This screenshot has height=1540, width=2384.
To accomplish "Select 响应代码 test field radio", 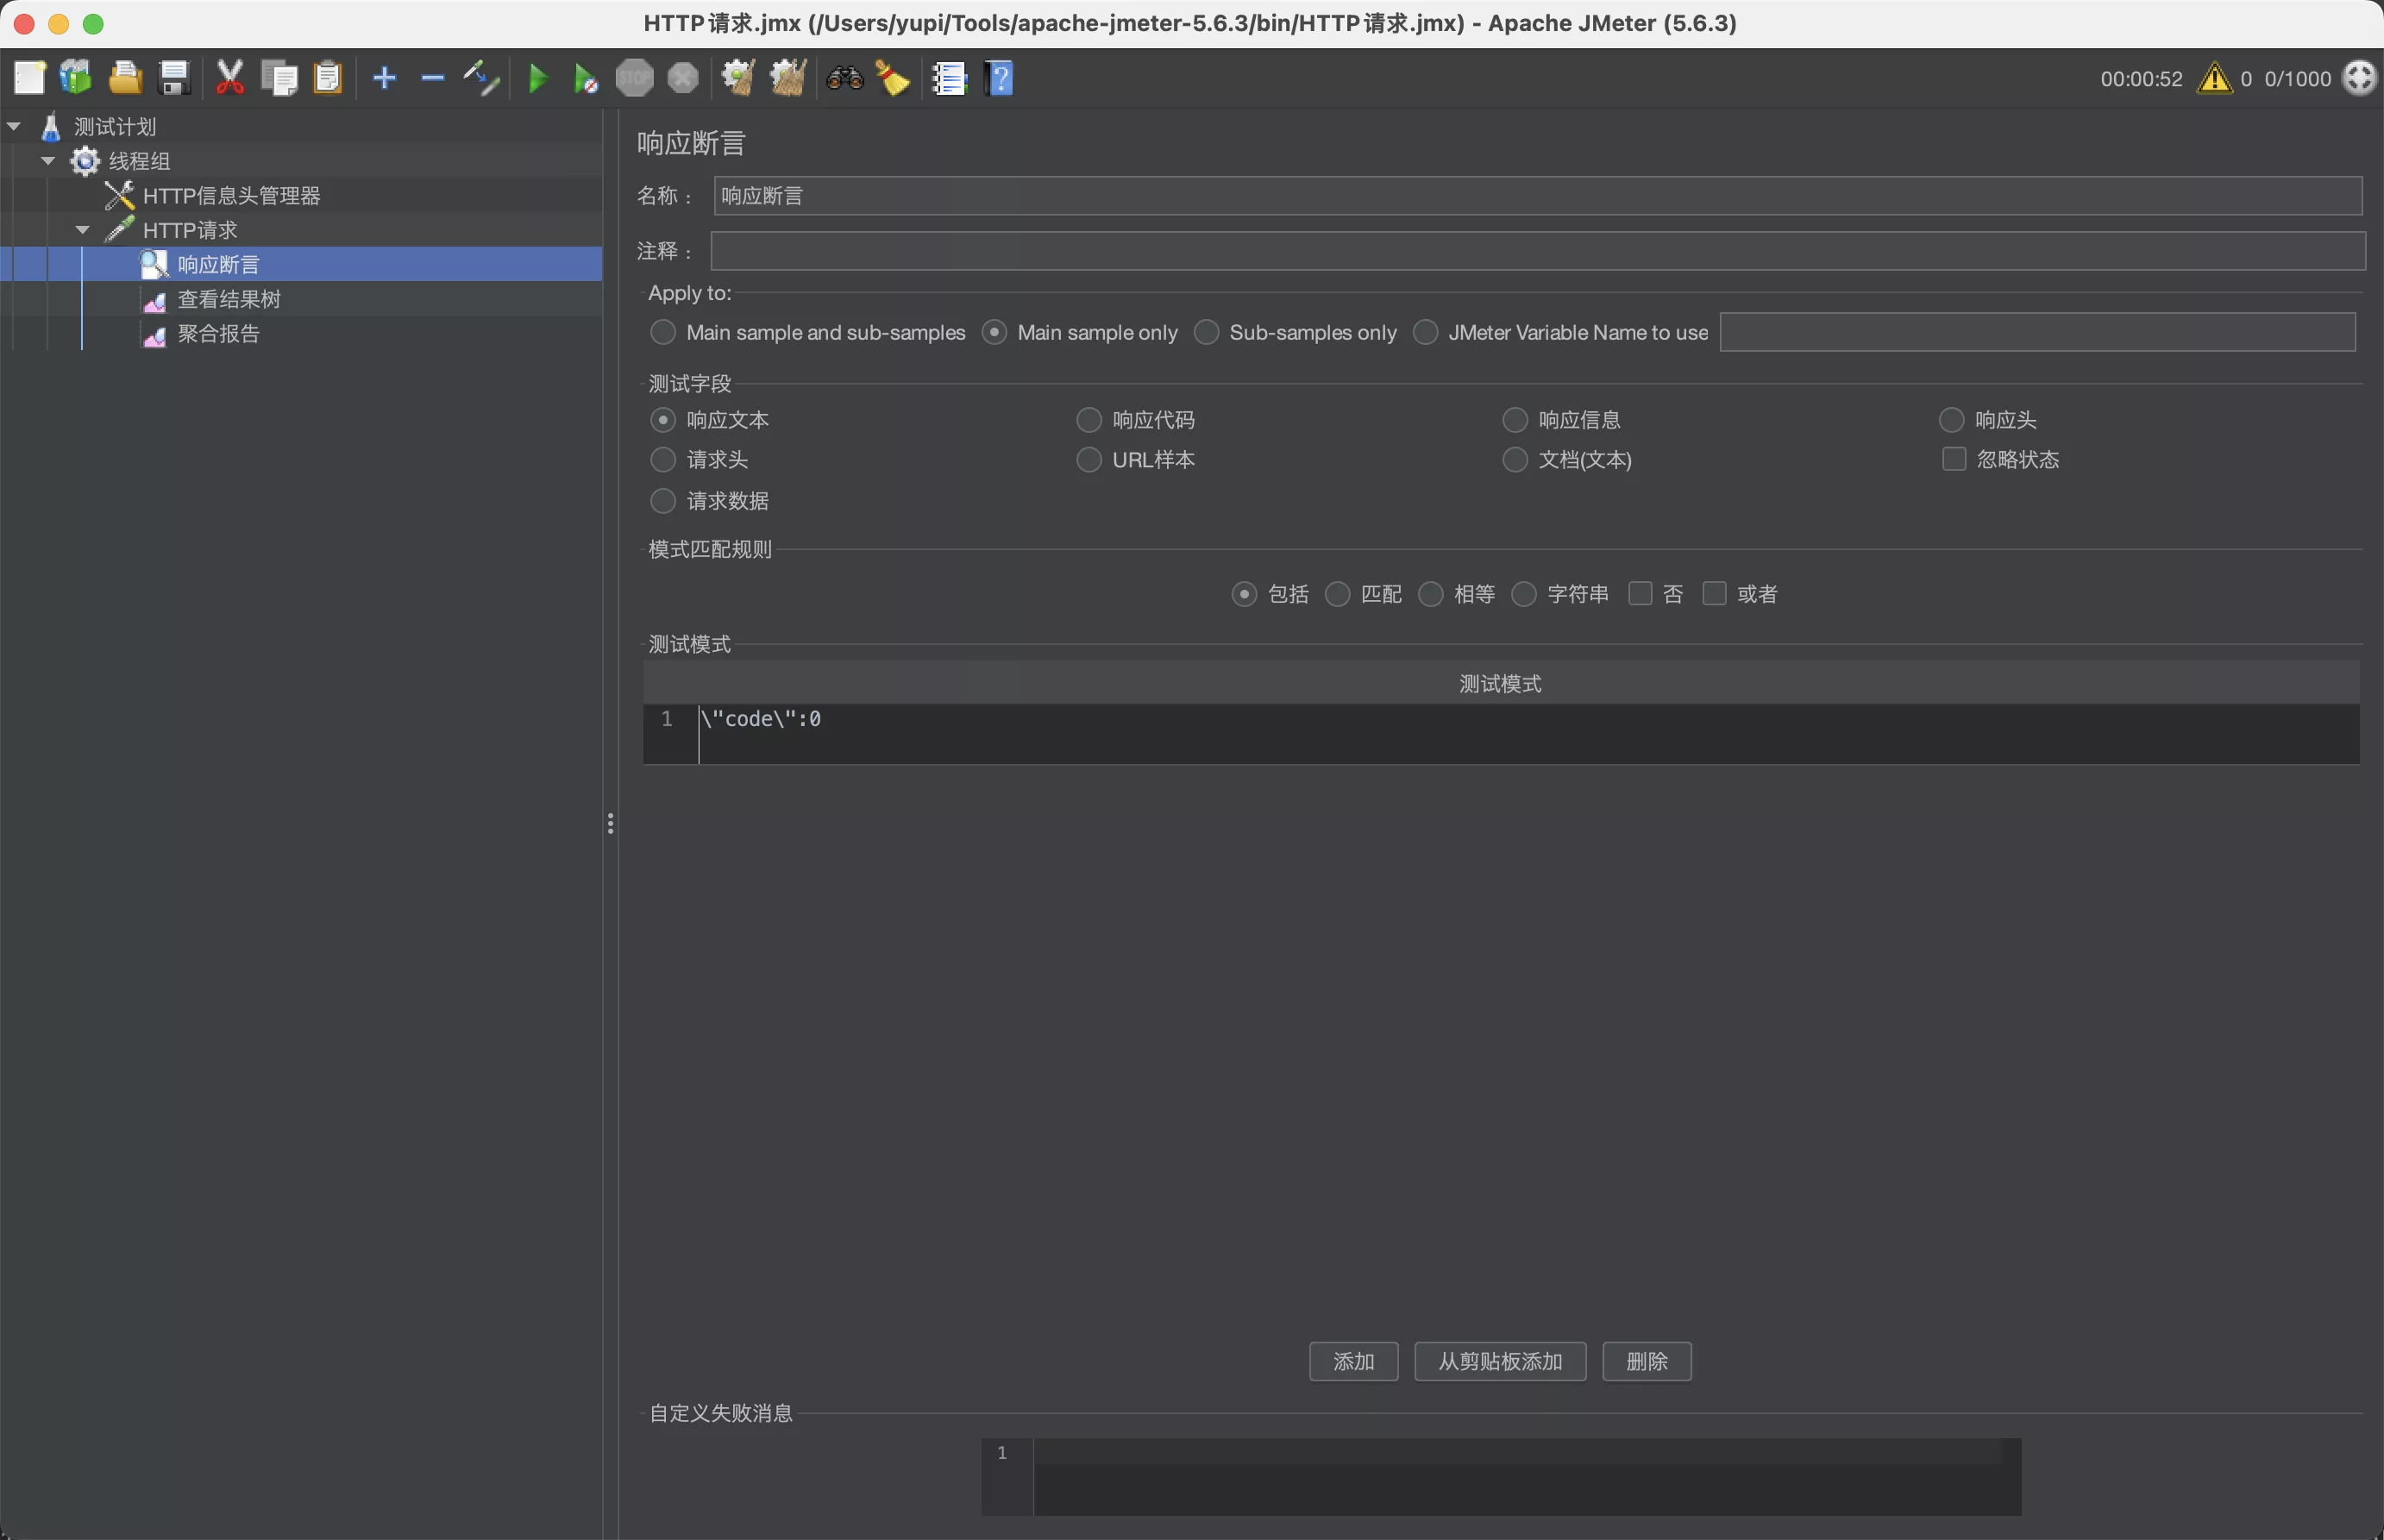I will [x=1088, y=420].
